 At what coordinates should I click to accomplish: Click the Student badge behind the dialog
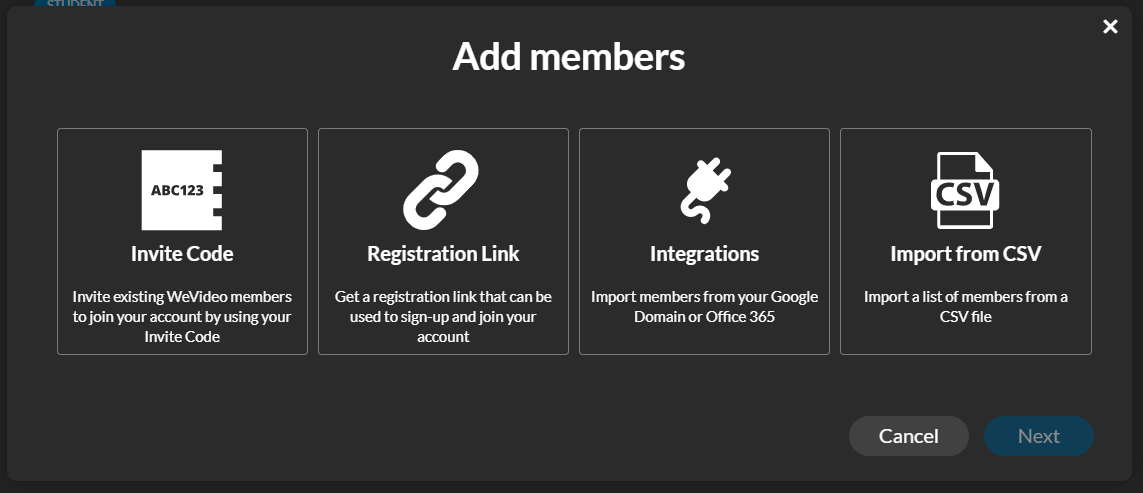coord(75,4)
